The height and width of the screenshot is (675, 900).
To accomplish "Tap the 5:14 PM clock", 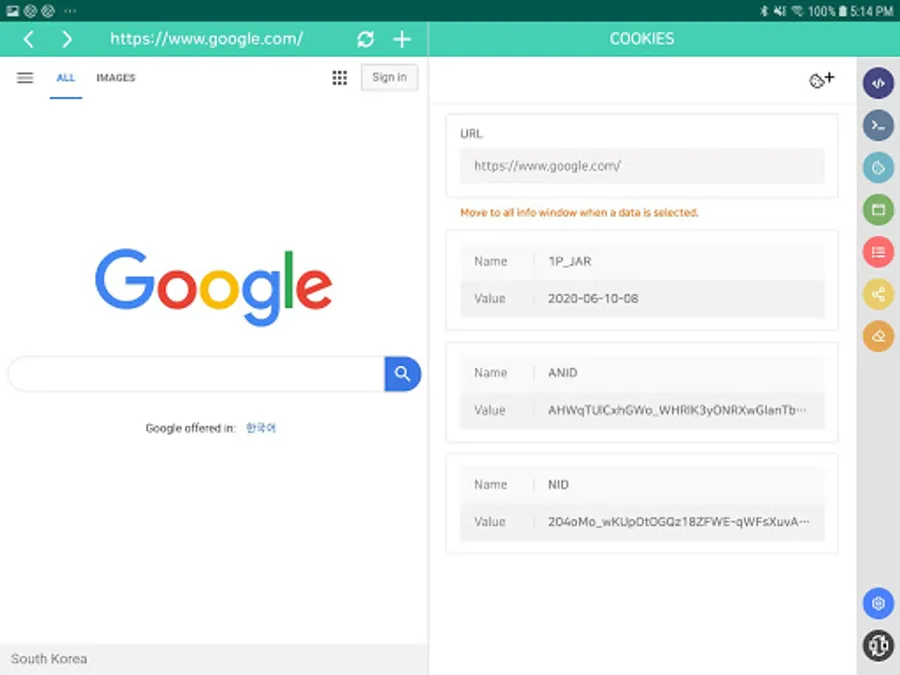I will [x=871, y=11].
